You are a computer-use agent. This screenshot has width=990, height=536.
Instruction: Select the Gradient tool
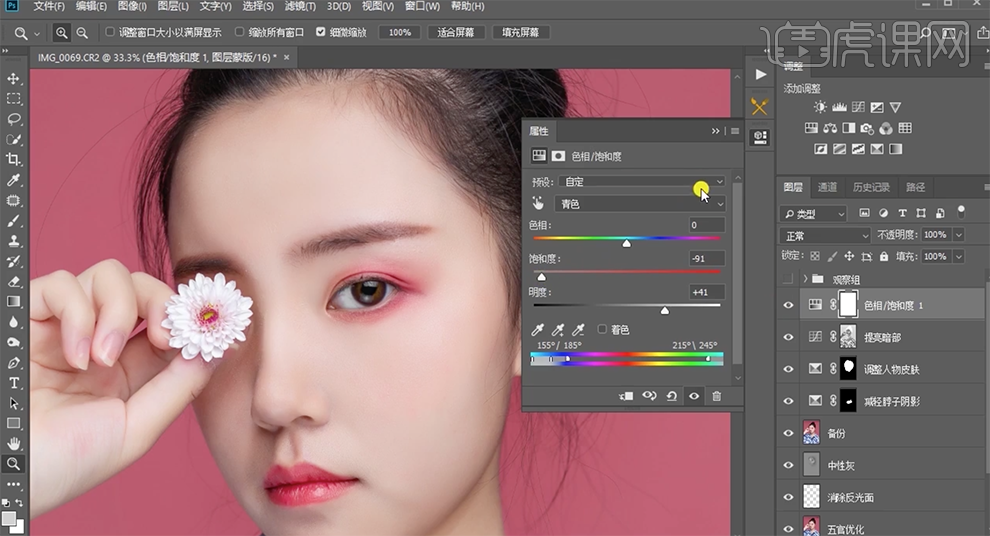(13, 302)
